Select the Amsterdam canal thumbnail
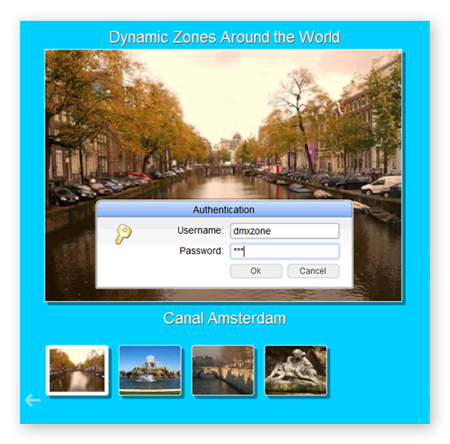This screenshot has width=450, height=444. [77, 370]
